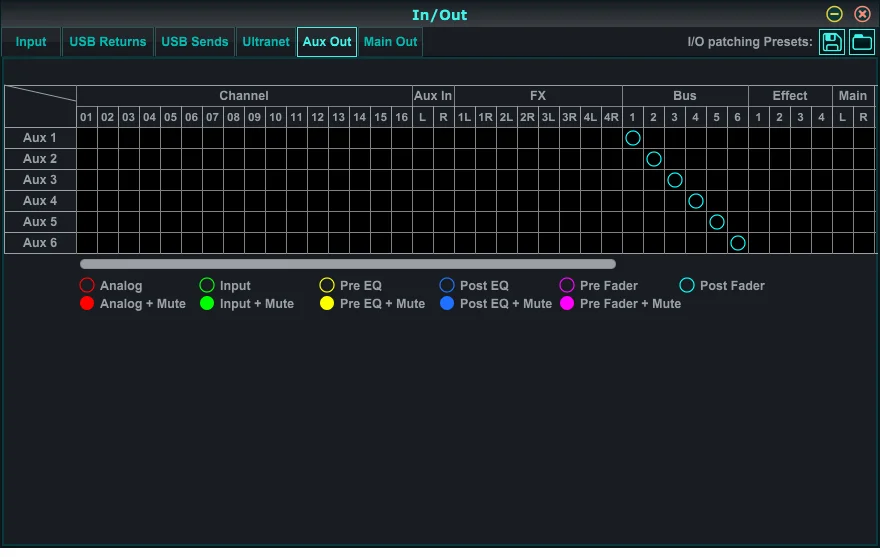880x557 pixels.
Task: Click the filled blue Post EQ + Mute circle
Action: click(x=447, y=304)
